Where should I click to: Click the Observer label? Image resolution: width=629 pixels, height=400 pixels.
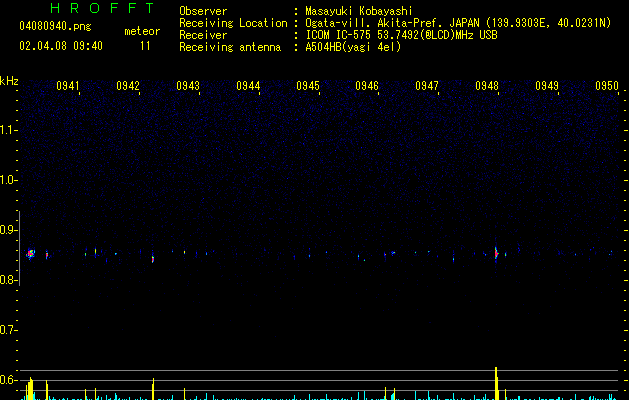(x=203, y=11)
